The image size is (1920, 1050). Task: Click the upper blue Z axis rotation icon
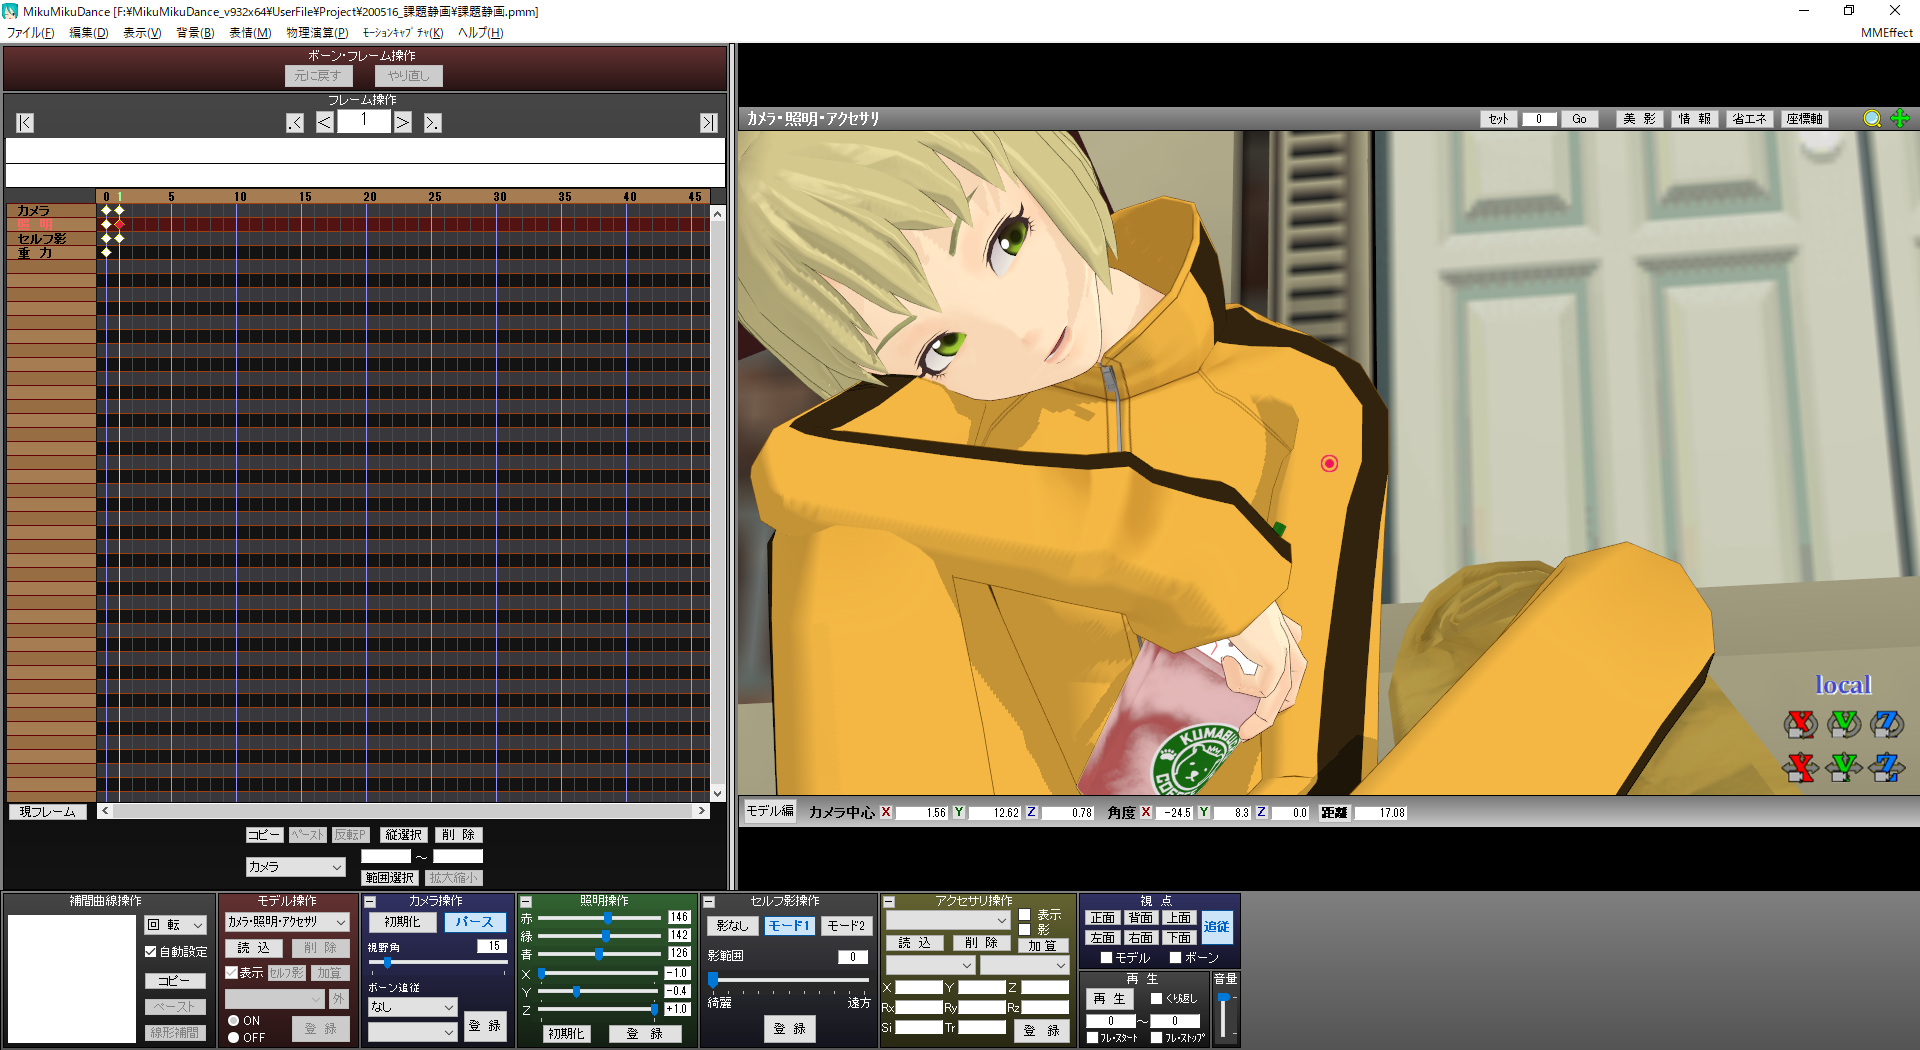point(1886,723)
